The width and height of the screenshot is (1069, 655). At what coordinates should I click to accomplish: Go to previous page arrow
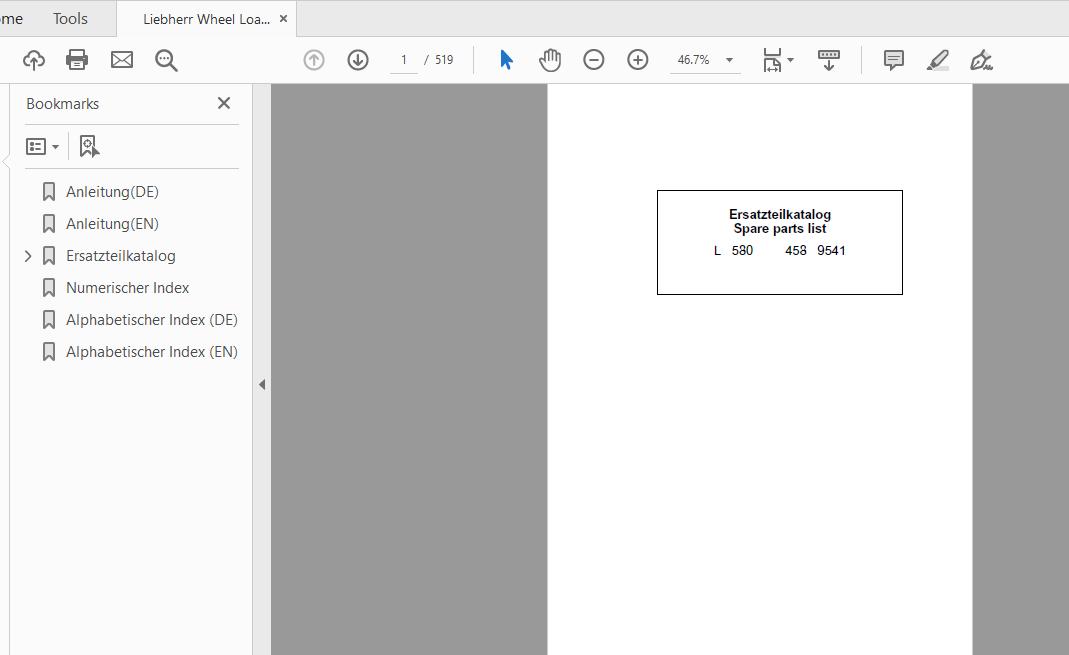coord(314,60)
